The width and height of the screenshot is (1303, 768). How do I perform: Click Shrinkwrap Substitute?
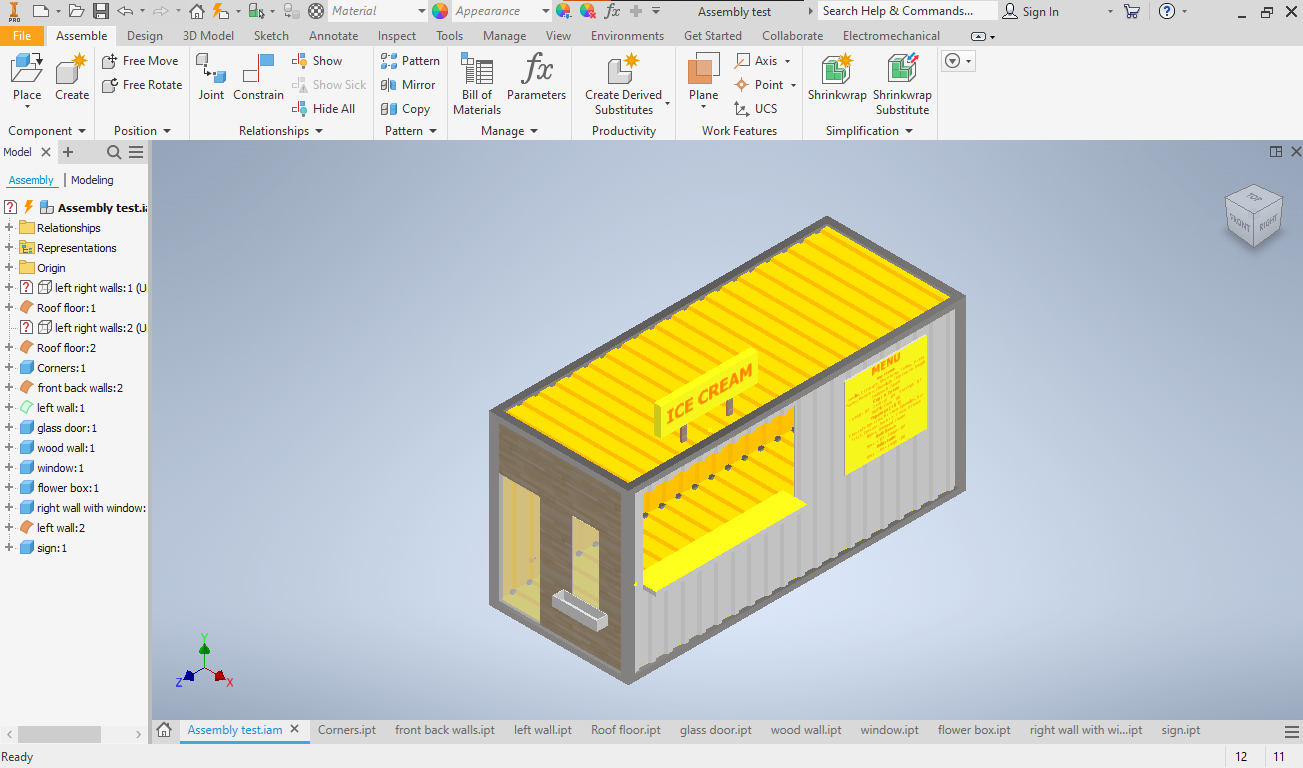tap(902, 86)
